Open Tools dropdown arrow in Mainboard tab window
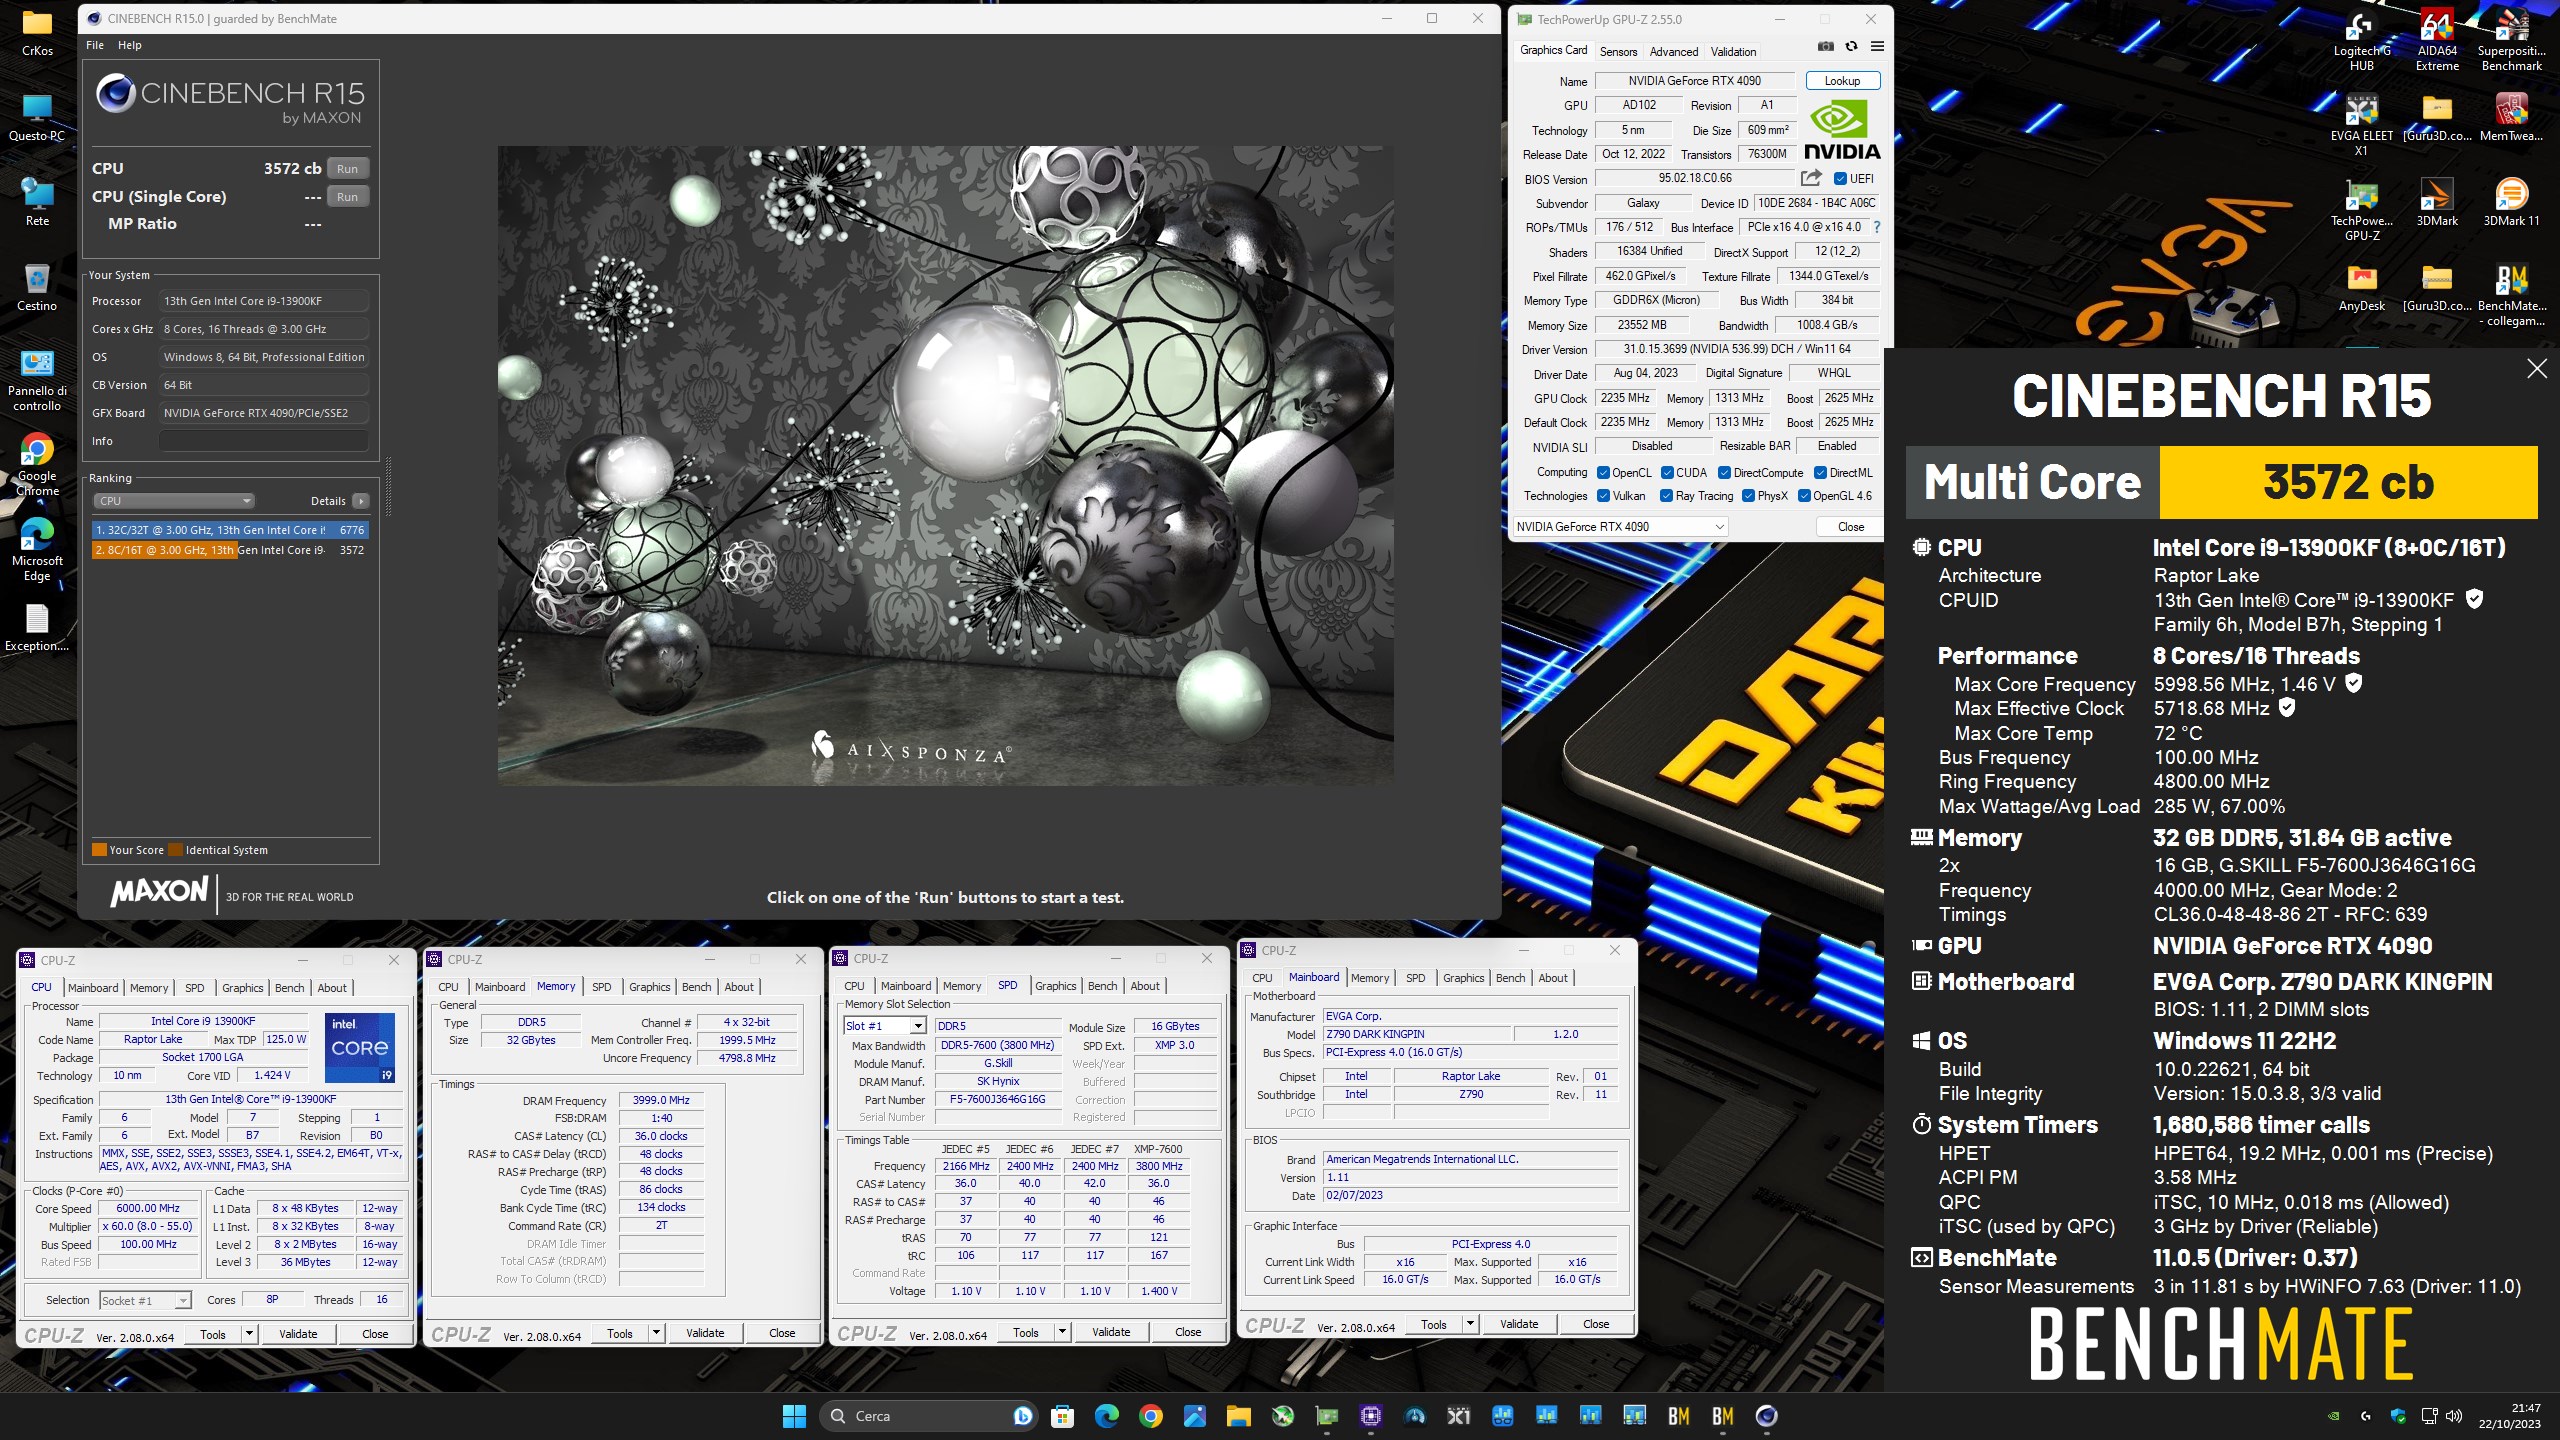This screenshot has width=2560, height=1440. coord(1470,1324)
